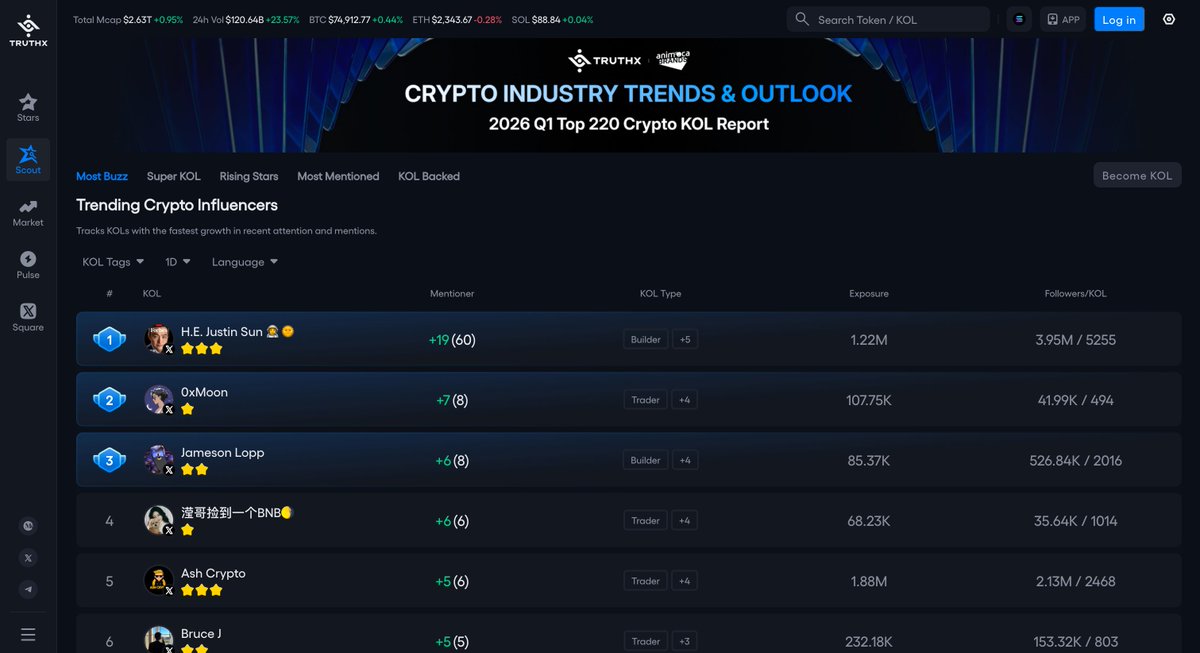Image resolution: width=1200 pixels, height=653 pixels.
Task: Open the Square sidebar section
Action: click(x=28, y=317)
